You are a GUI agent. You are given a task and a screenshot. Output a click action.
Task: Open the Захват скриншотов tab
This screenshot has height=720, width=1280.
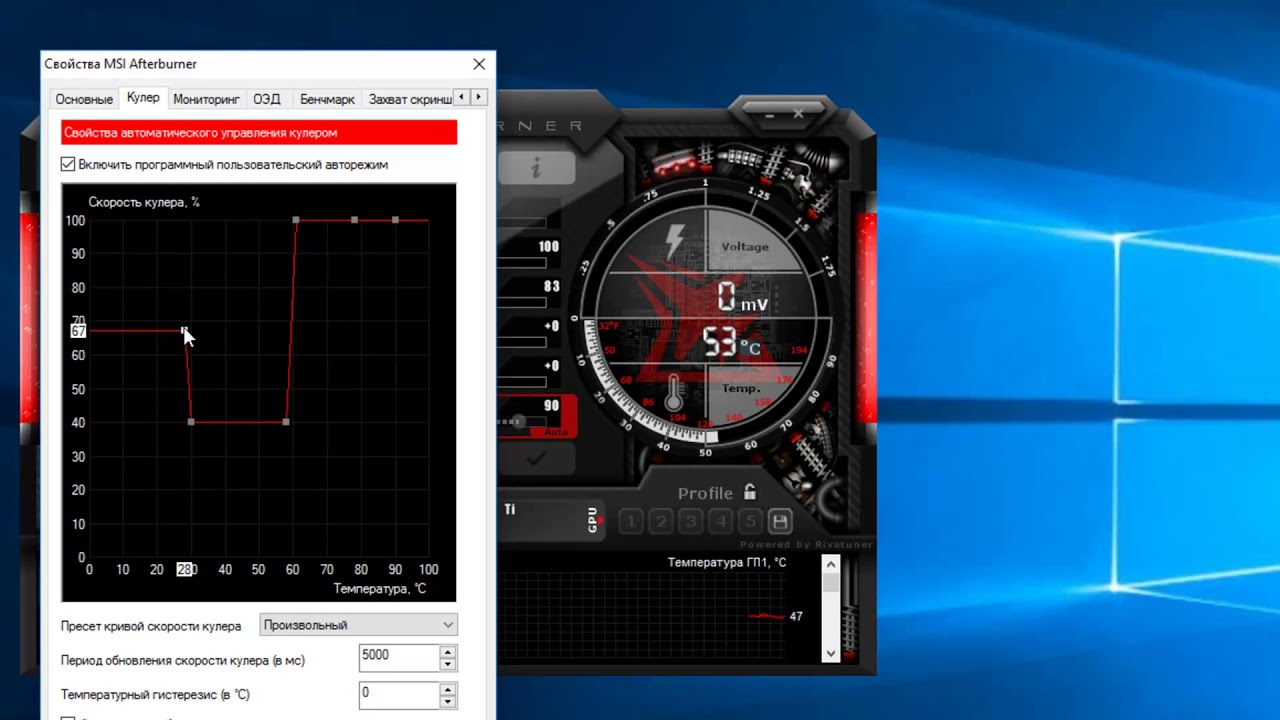point(410,100)
